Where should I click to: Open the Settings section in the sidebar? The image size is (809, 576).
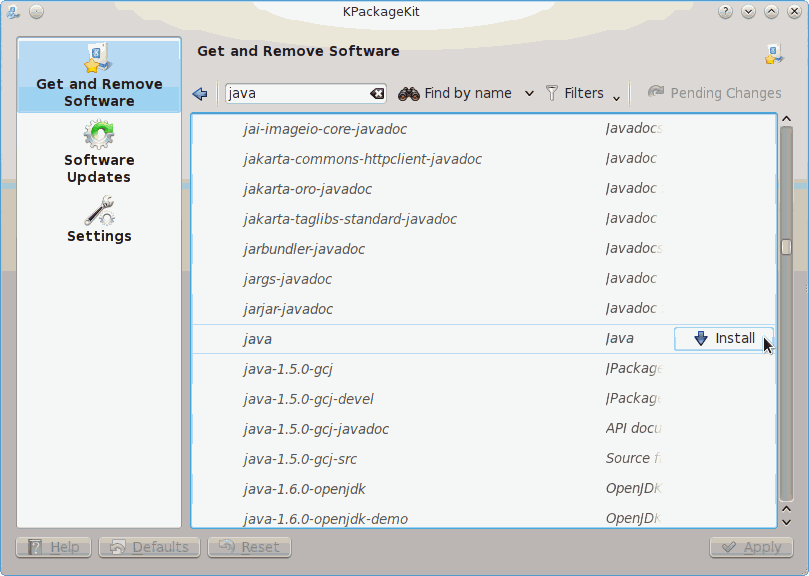pyautogui.click(x=99, y=219)
